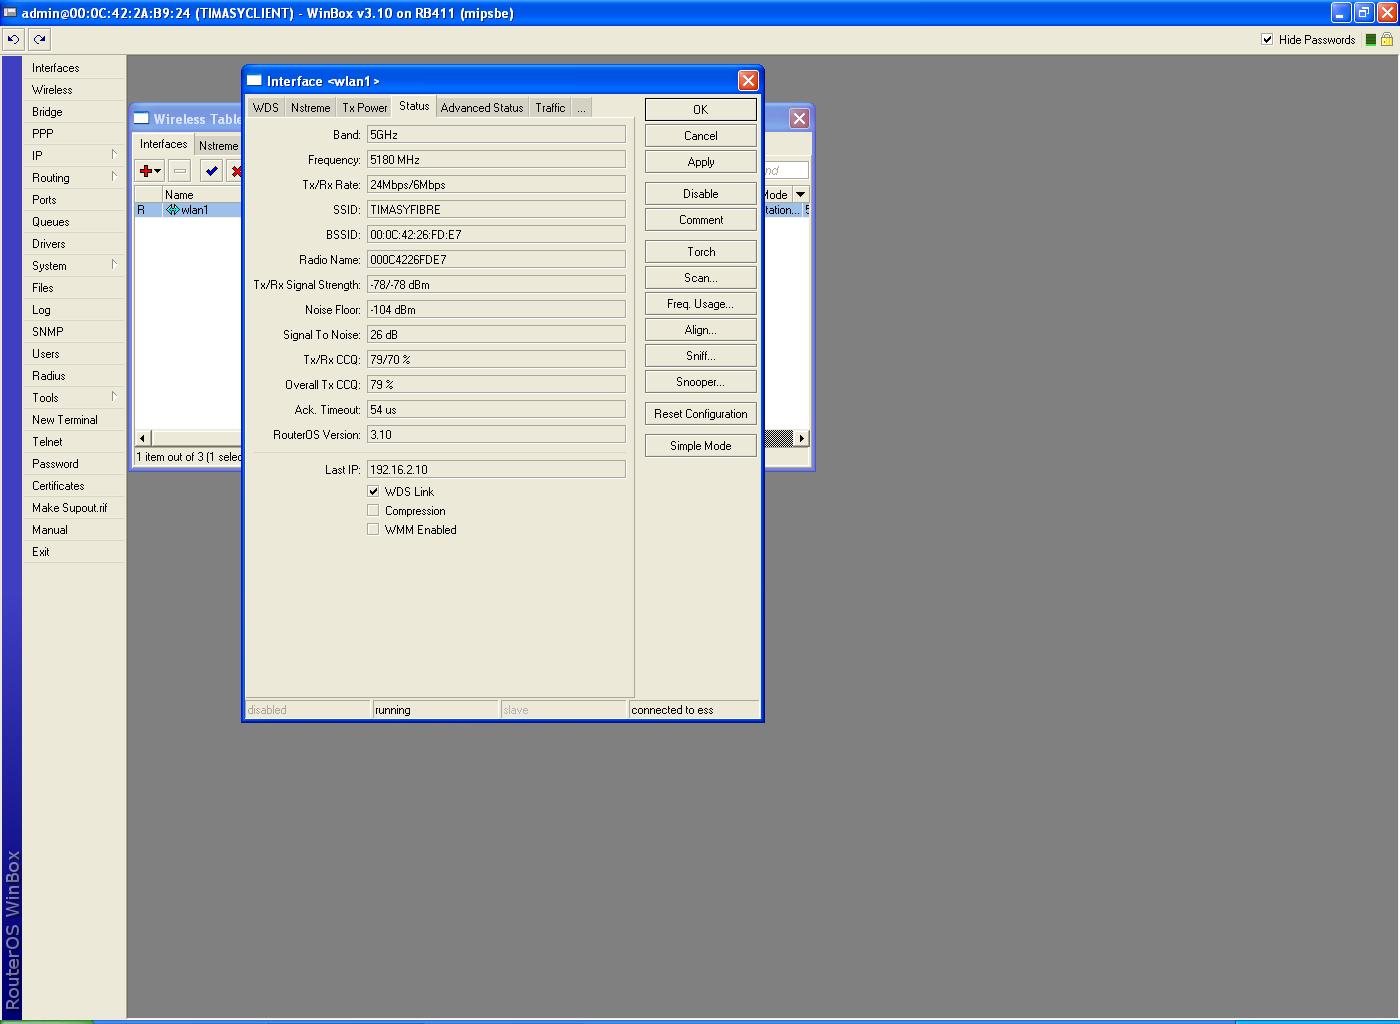Click the Name column header in Wireless Tables
The image size is (1400, 1024).
pos(201,195)
